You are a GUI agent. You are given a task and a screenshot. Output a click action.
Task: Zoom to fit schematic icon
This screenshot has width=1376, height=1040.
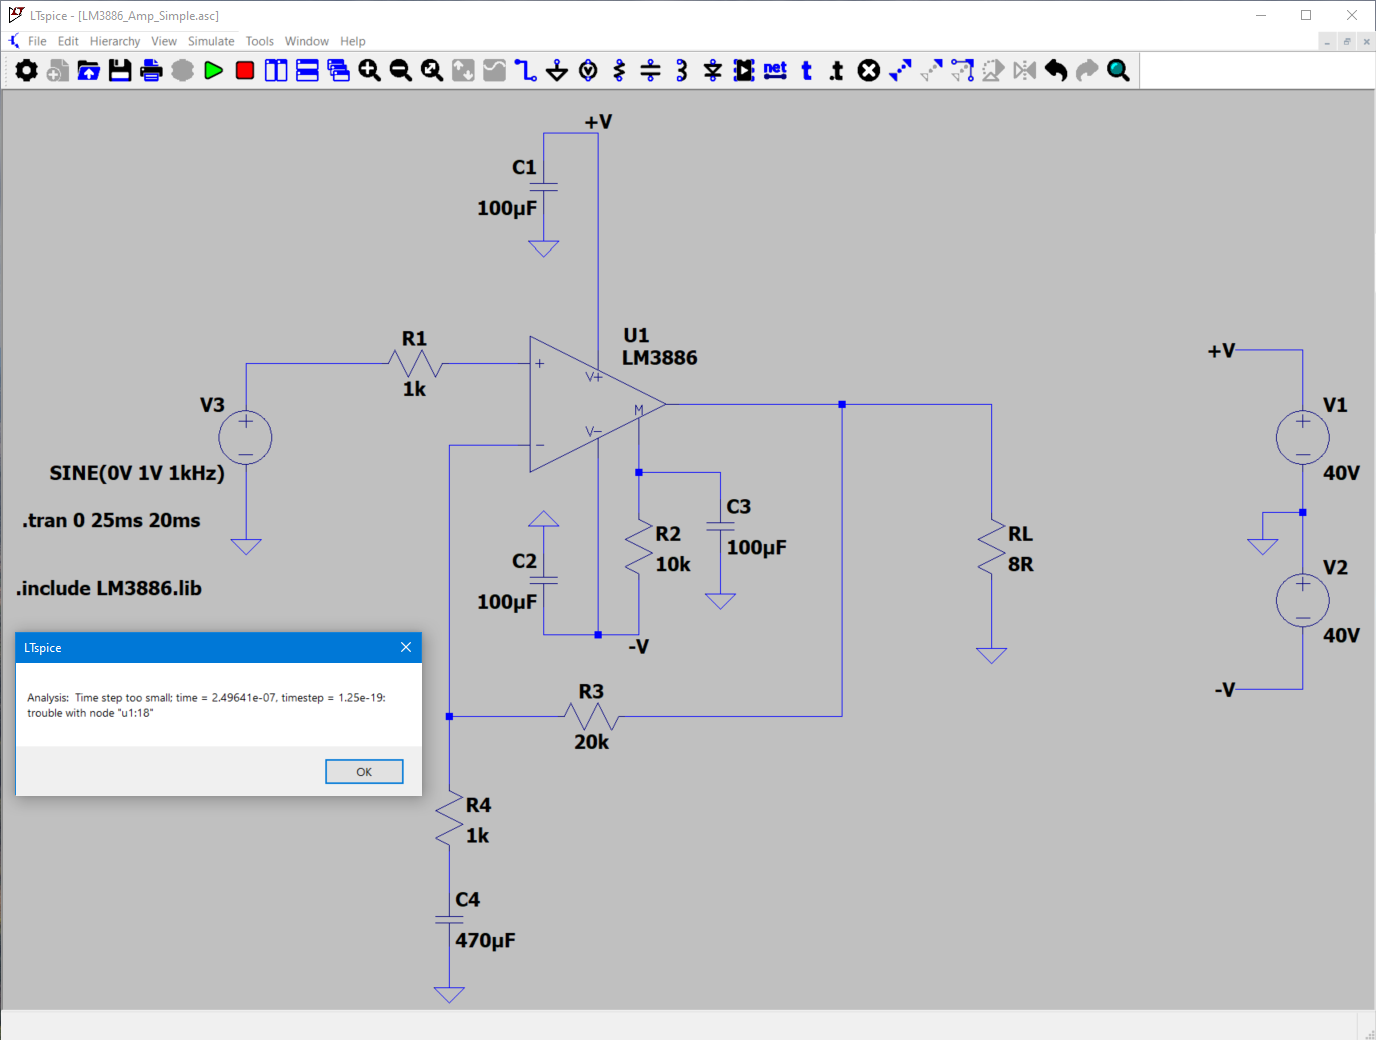tap(432, 70)
